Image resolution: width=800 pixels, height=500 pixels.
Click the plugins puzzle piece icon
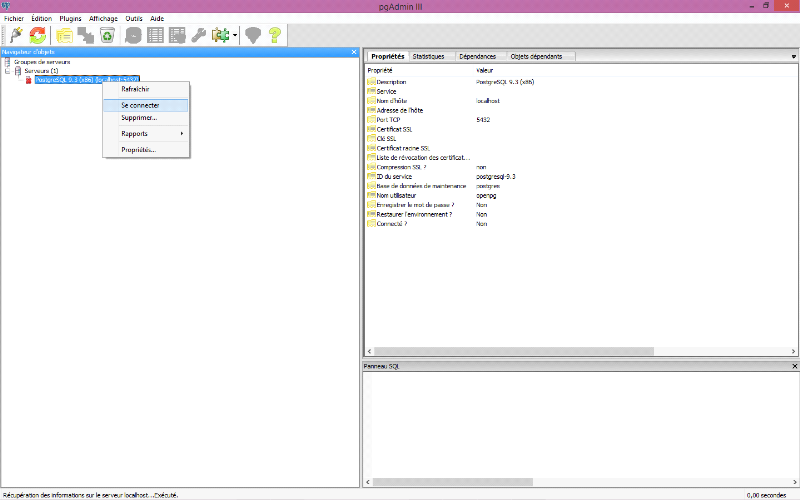pos(220,35)
